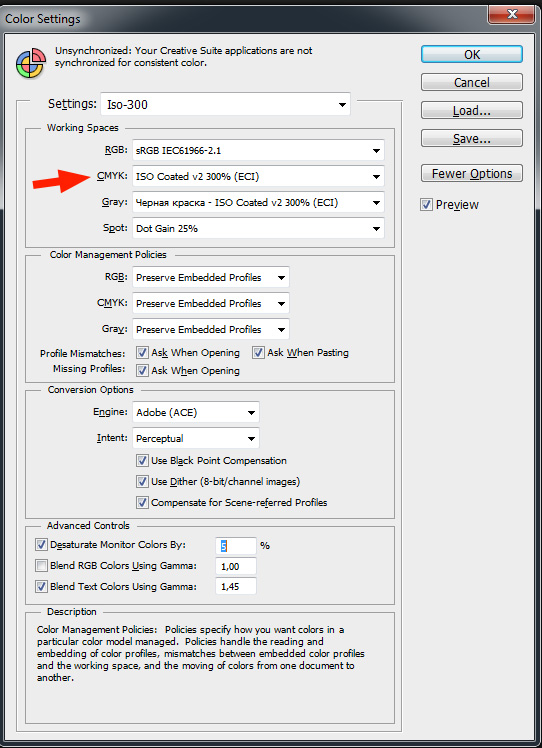Toggle Use Dither checkbox
This screenshot has width=542, height=748.
click(142, 481)
